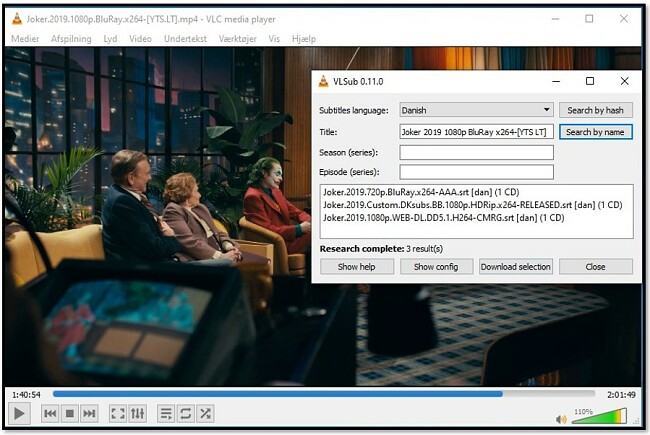Screen dimensions: 650x435
Task: Open the Hjælp menu
Action: coord(304,39)
